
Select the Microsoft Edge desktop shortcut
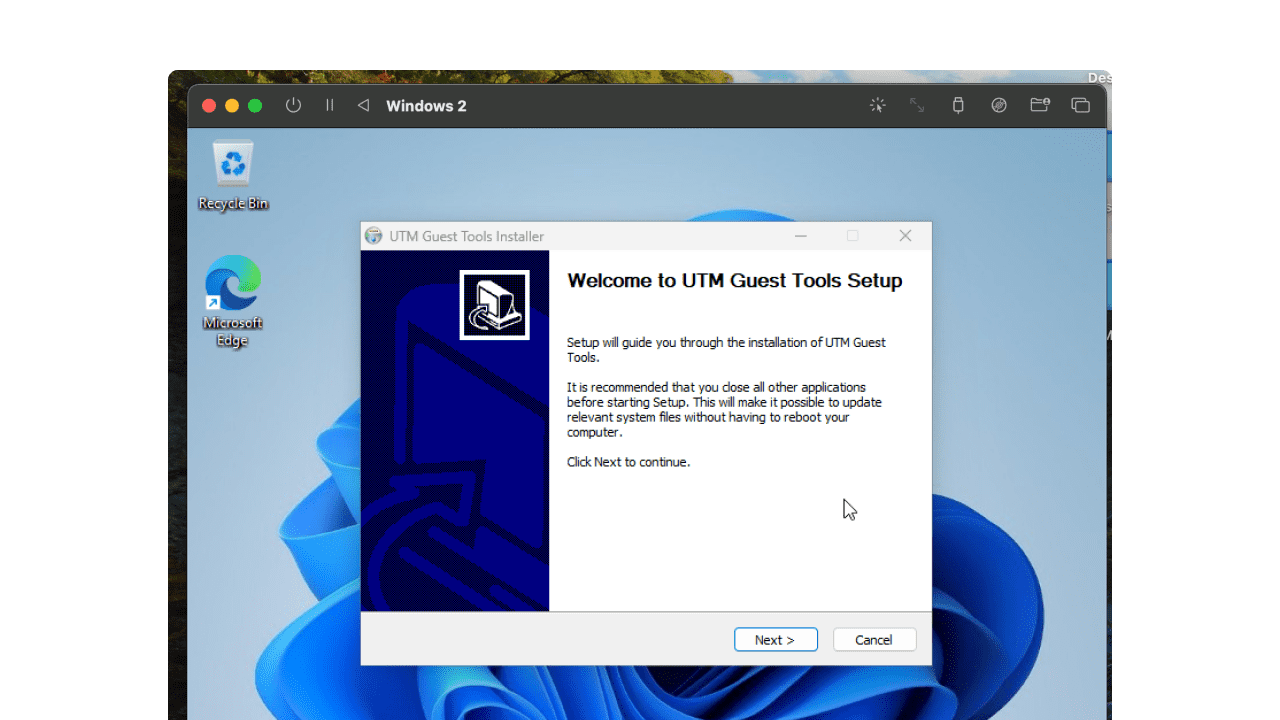[233, 301]
